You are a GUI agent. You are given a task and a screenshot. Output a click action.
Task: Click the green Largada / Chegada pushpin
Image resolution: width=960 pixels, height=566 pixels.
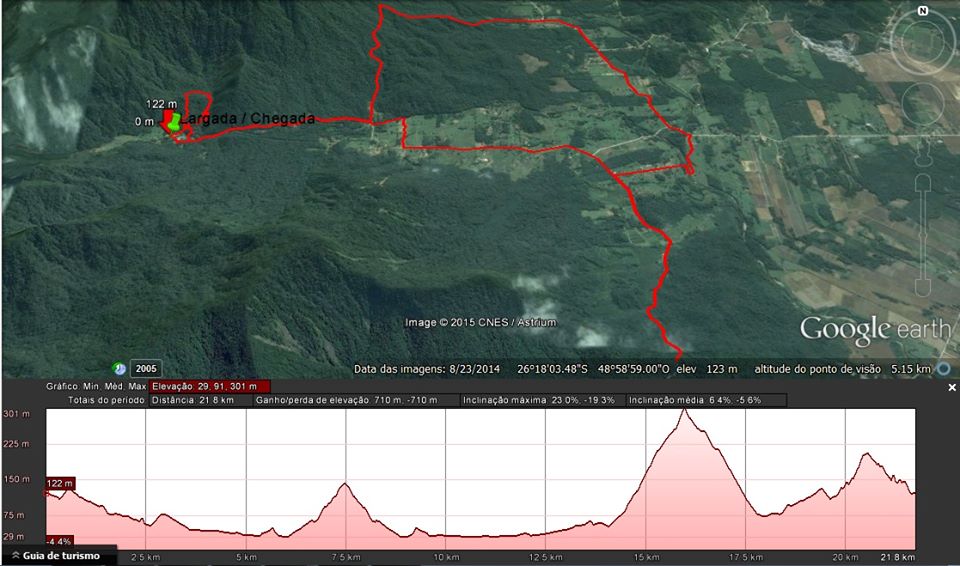(x=174, y=122)
